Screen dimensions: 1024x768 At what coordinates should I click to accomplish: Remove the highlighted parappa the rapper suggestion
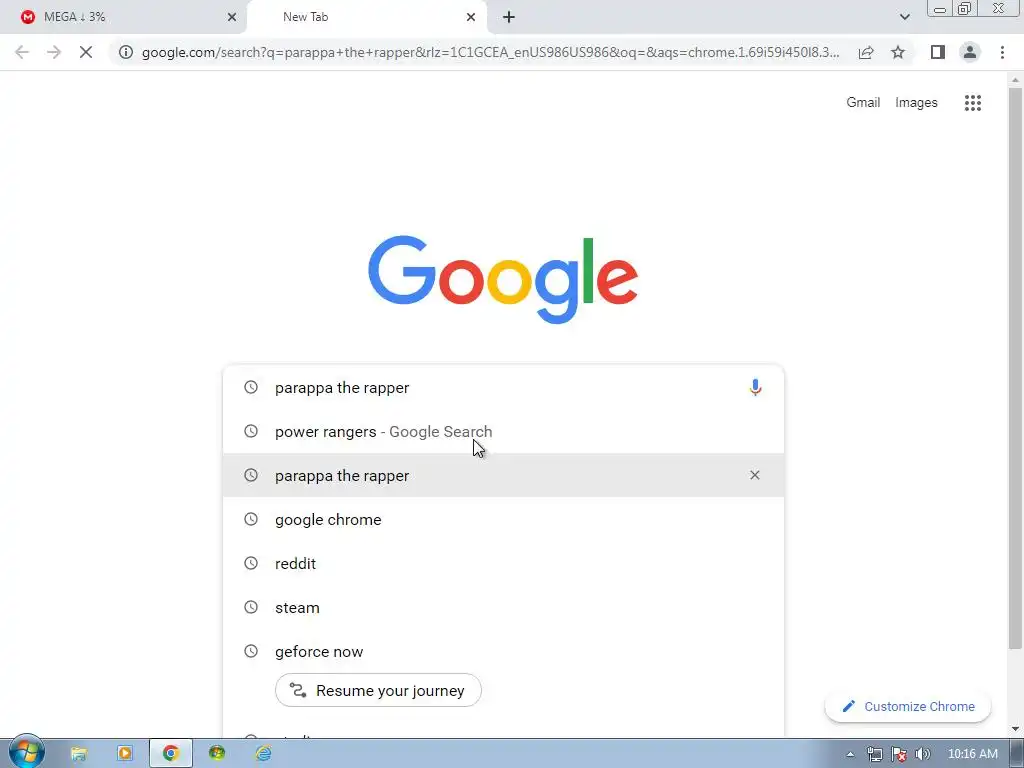(754, 475)
